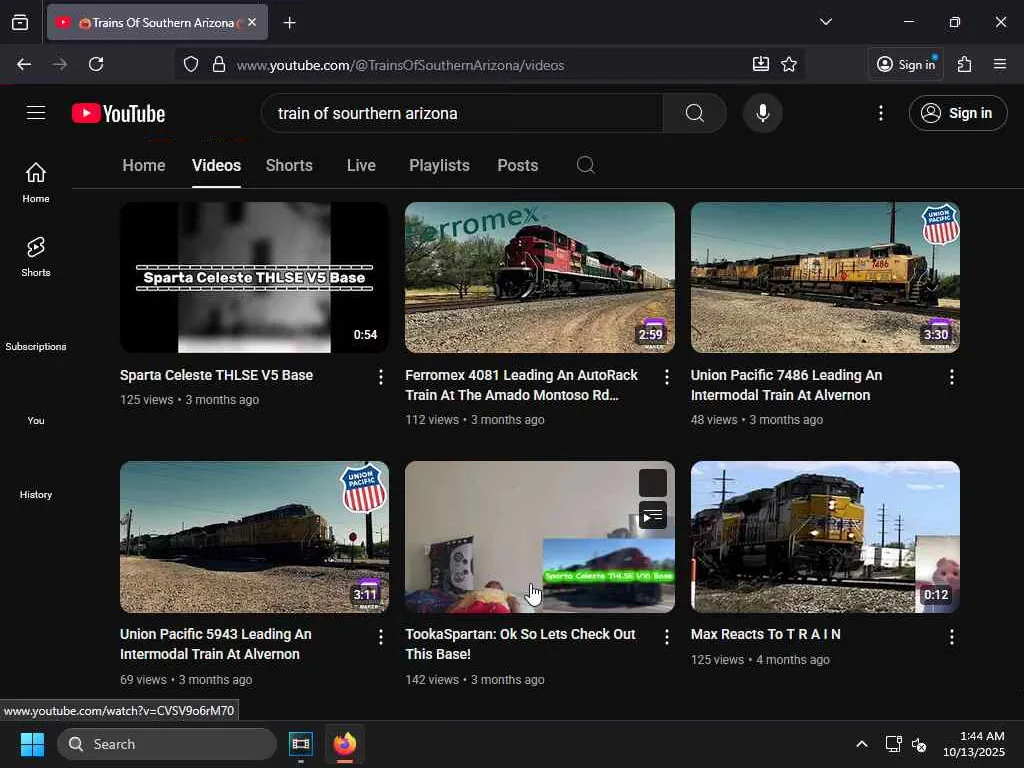Open YouTube settings three-dot menu

tap(880, 113)
